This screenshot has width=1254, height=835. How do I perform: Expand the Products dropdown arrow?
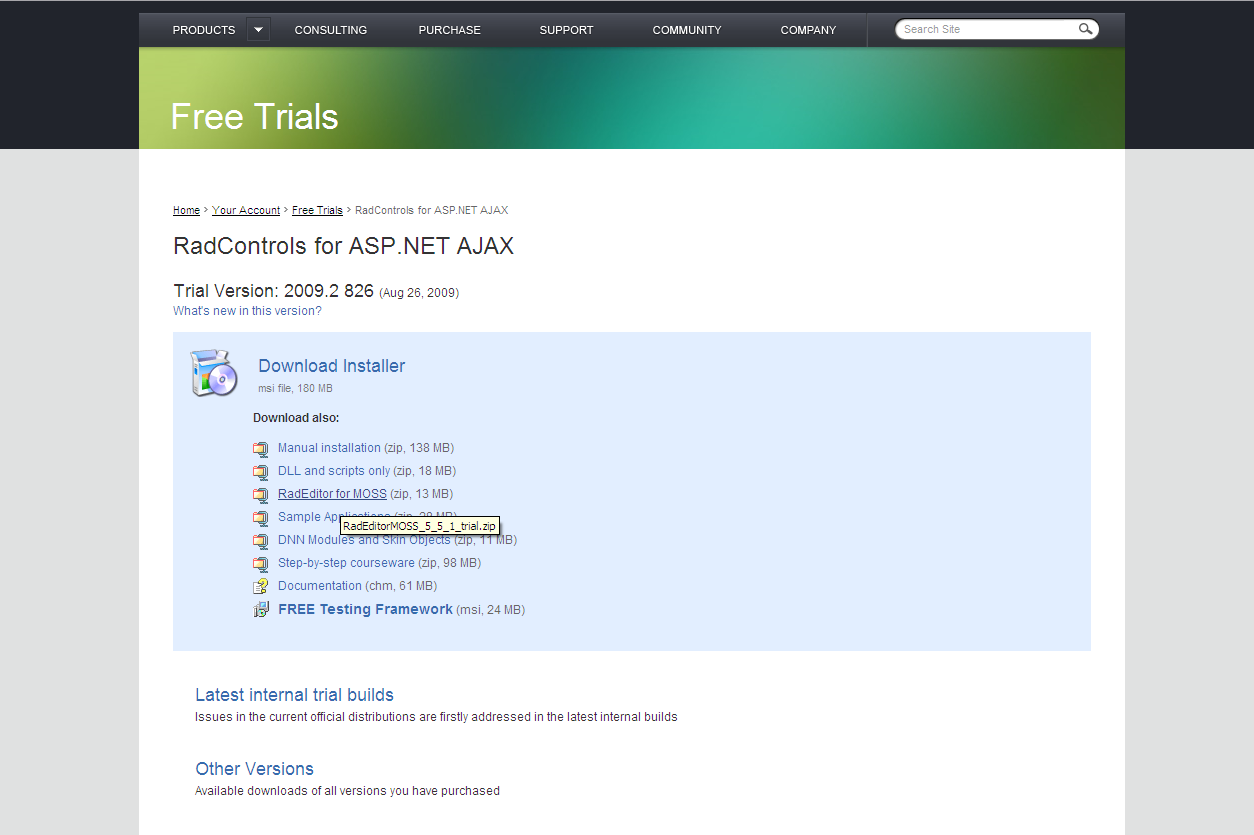point(258,30)
